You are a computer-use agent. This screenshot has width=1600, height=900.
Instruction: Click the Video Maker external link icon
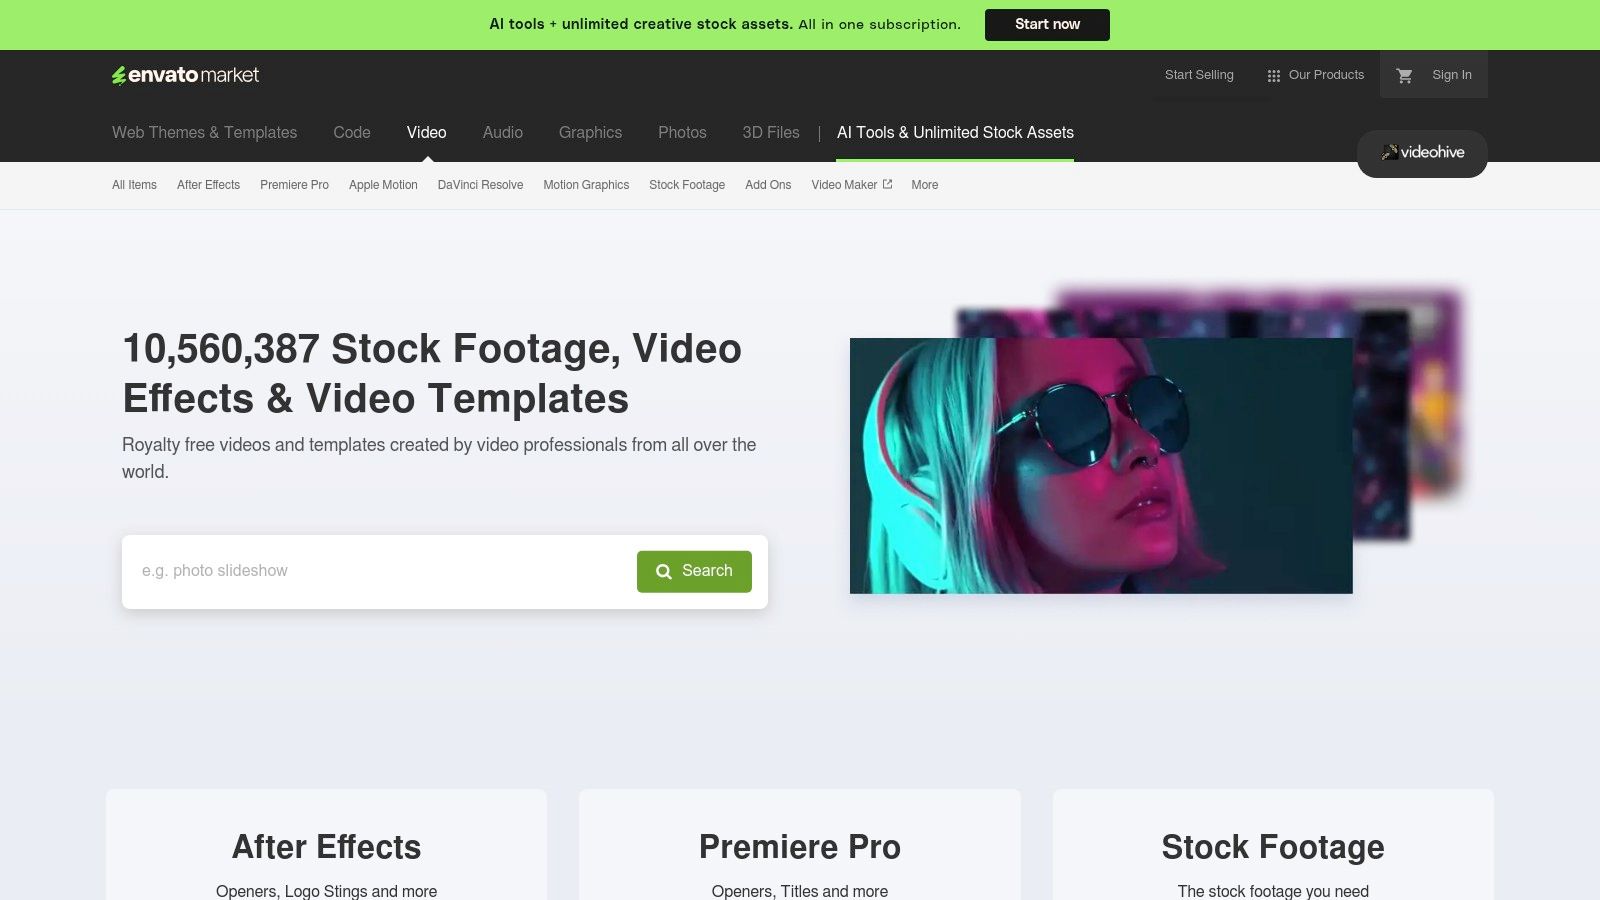(887, 184)
